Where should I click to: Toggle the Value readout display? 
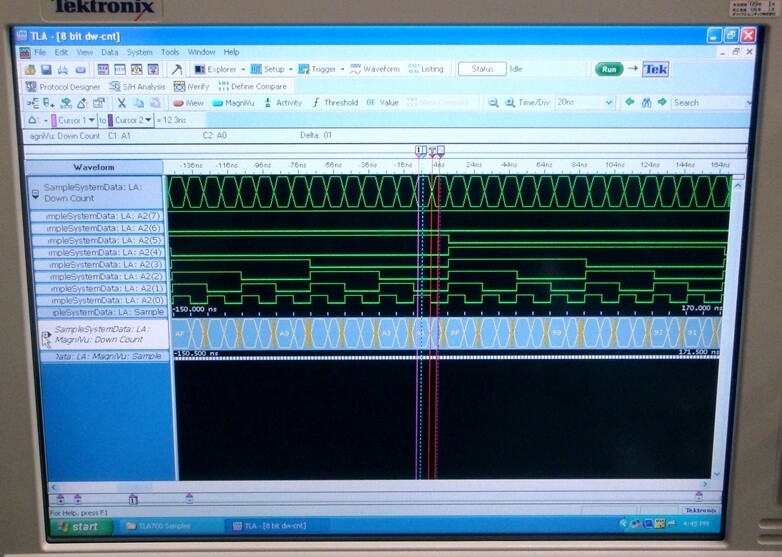(x=383, y=103)
